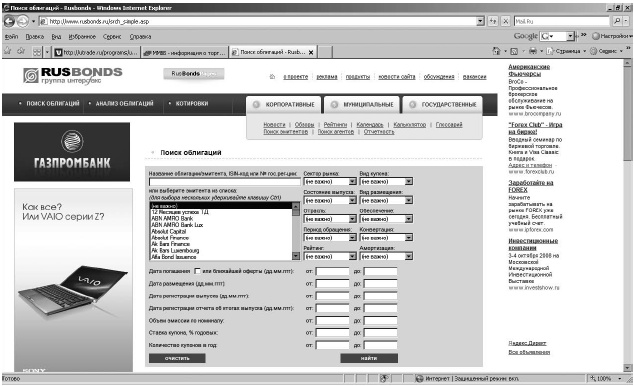This screenshot has width=634, height=386.
Task: Open Favorites star icon in toolbar
Action: pyautogui.click(x=7, y=51)
